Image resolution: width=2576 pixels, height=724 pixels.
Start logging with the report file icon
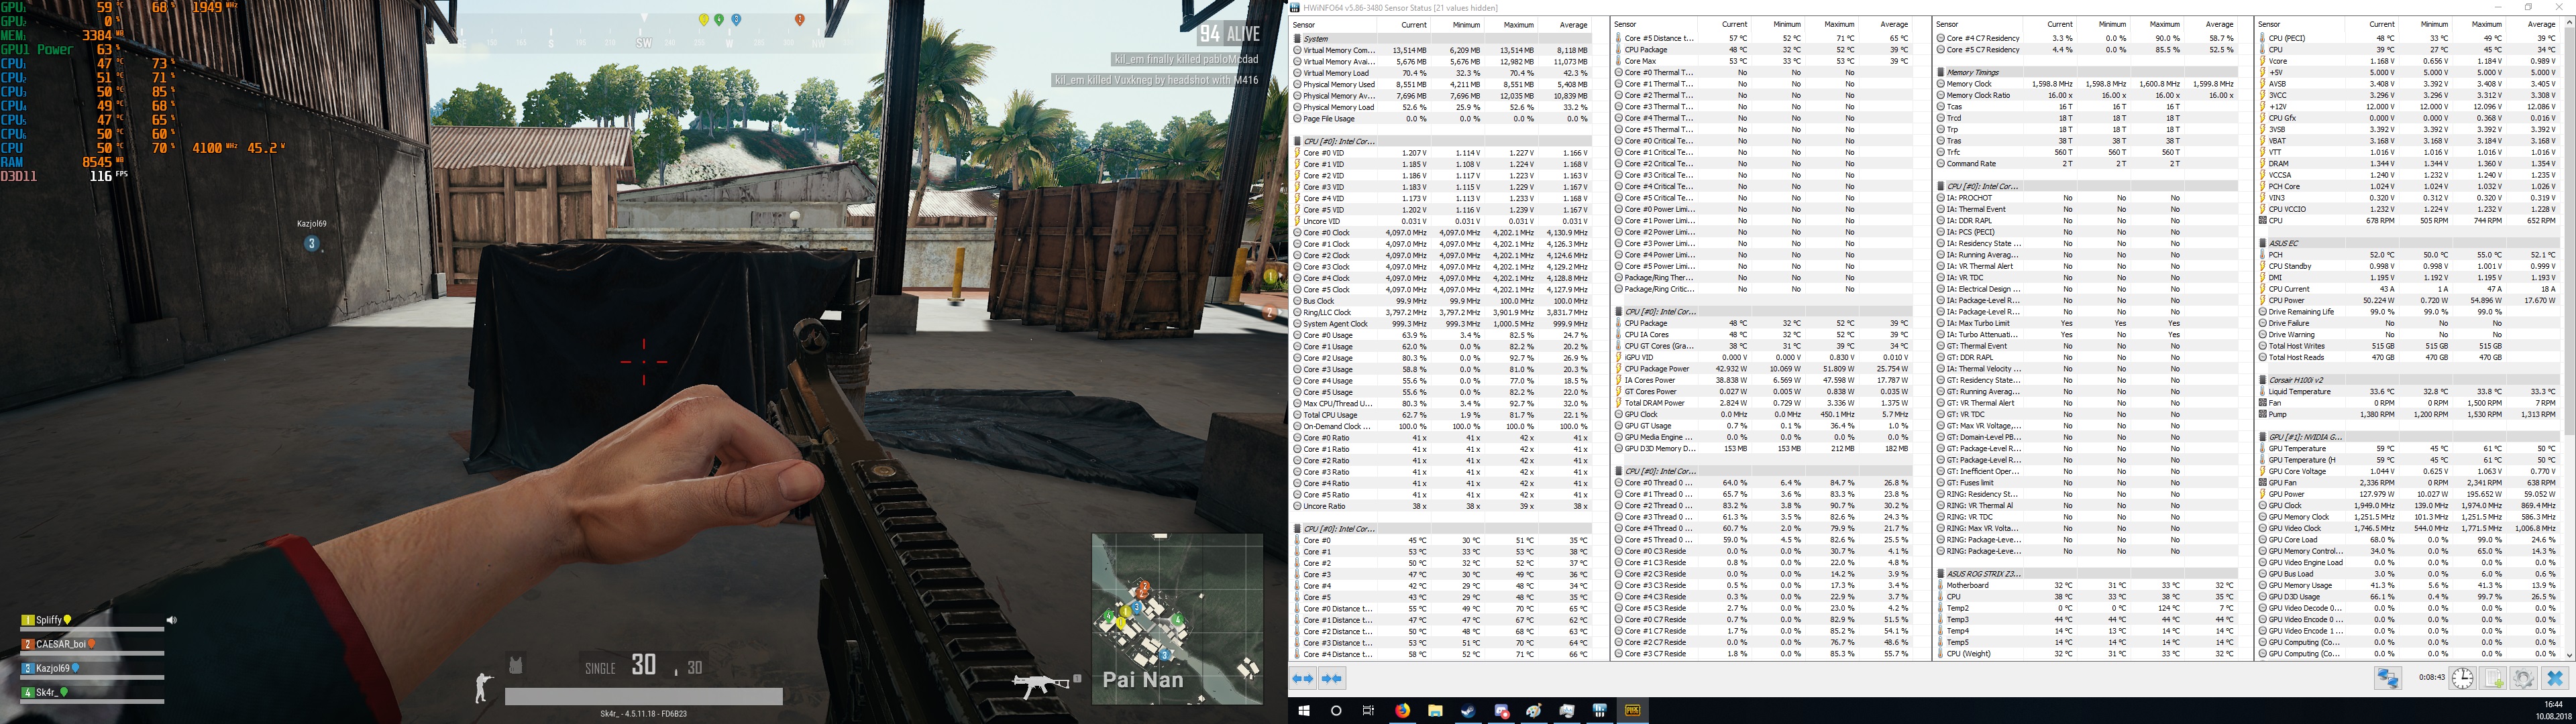pyautogui.click(x=2494, y=678)
